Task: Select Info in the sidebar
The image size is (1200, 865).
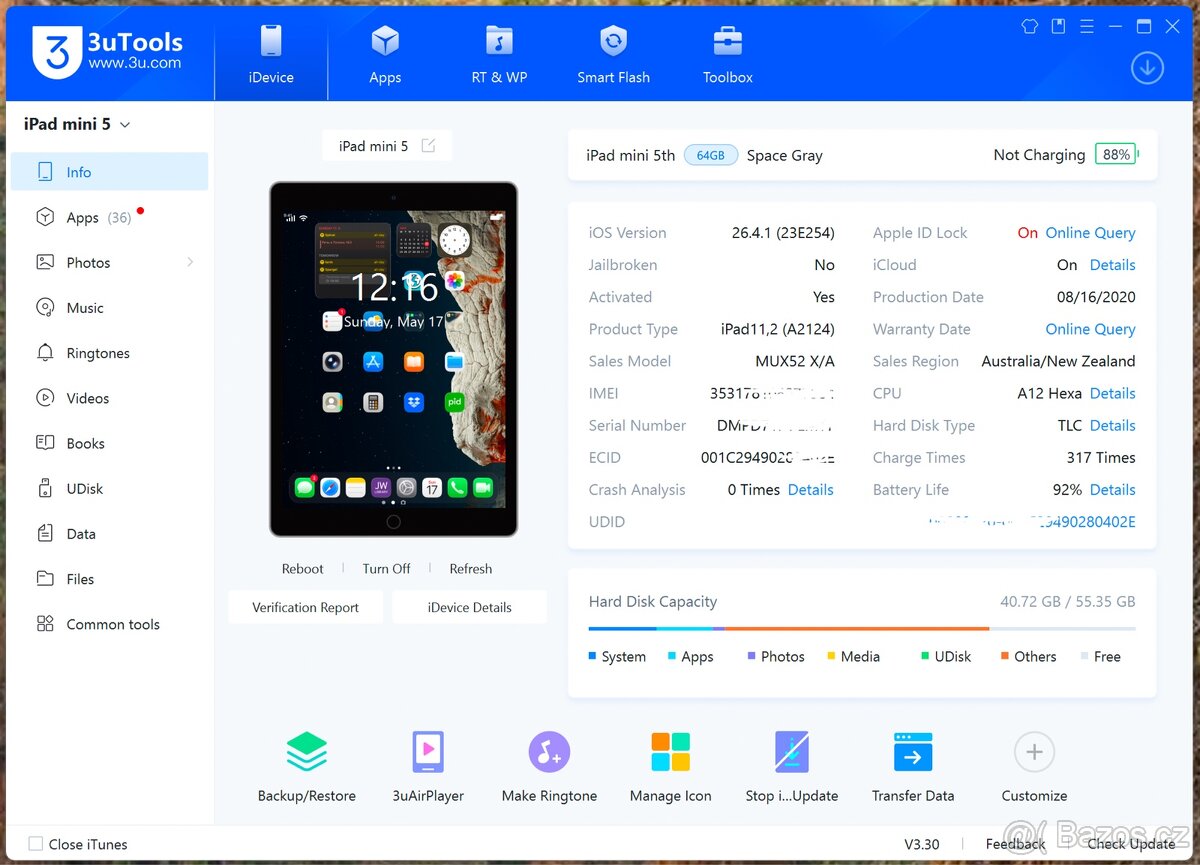Action: pos(109,172)
